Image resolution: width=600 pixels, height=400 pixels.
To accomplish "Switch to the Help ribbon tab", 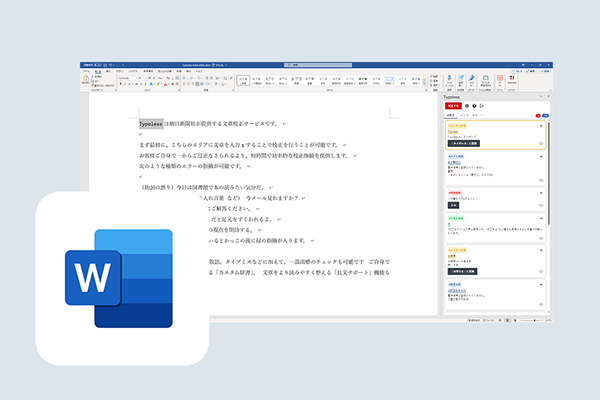I will tap(199, 71).
